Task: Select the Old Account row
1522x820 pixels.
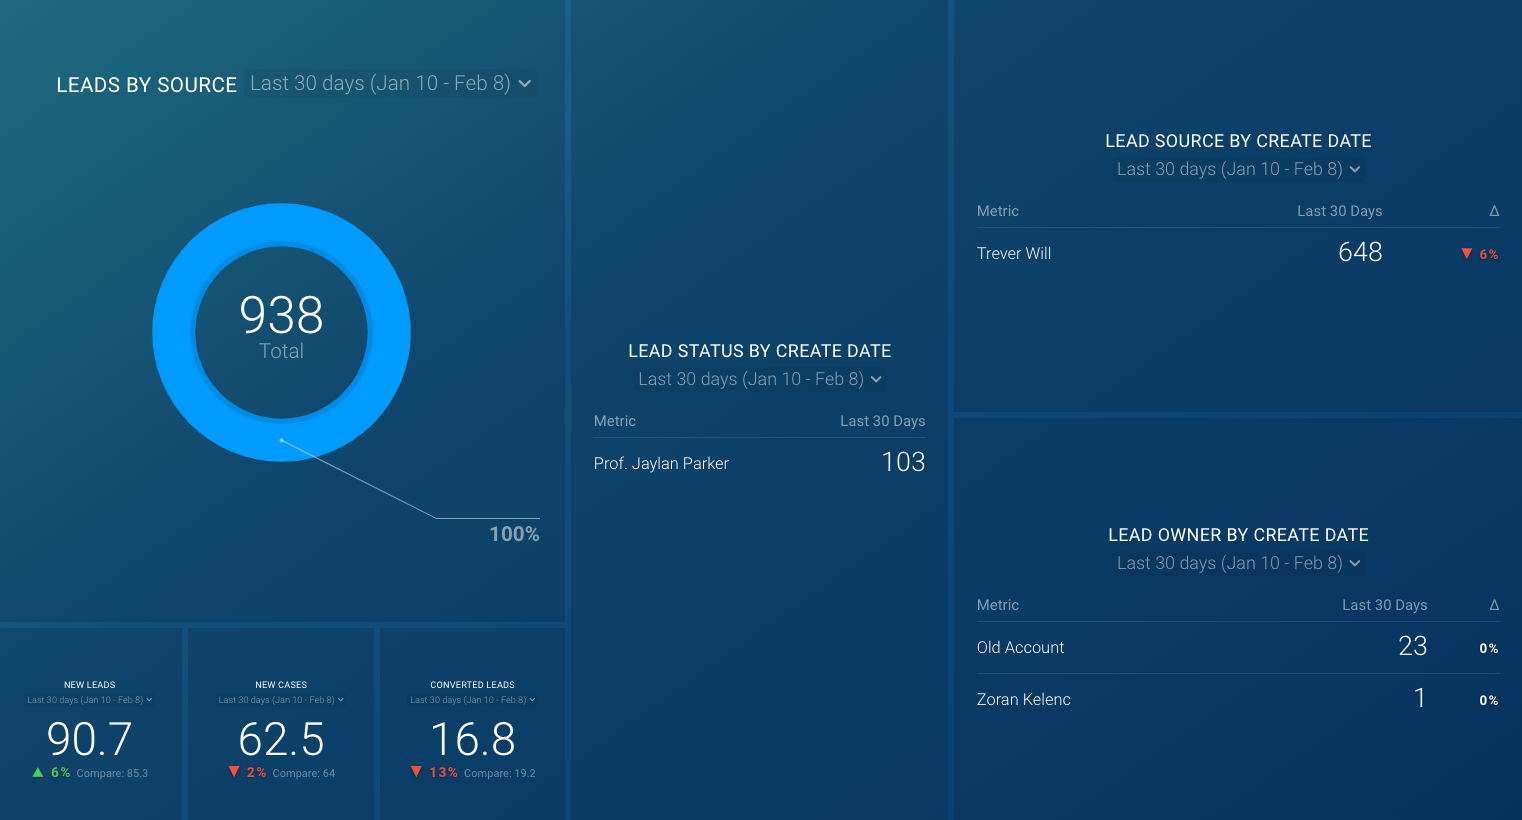Action: click(1238, 648)
